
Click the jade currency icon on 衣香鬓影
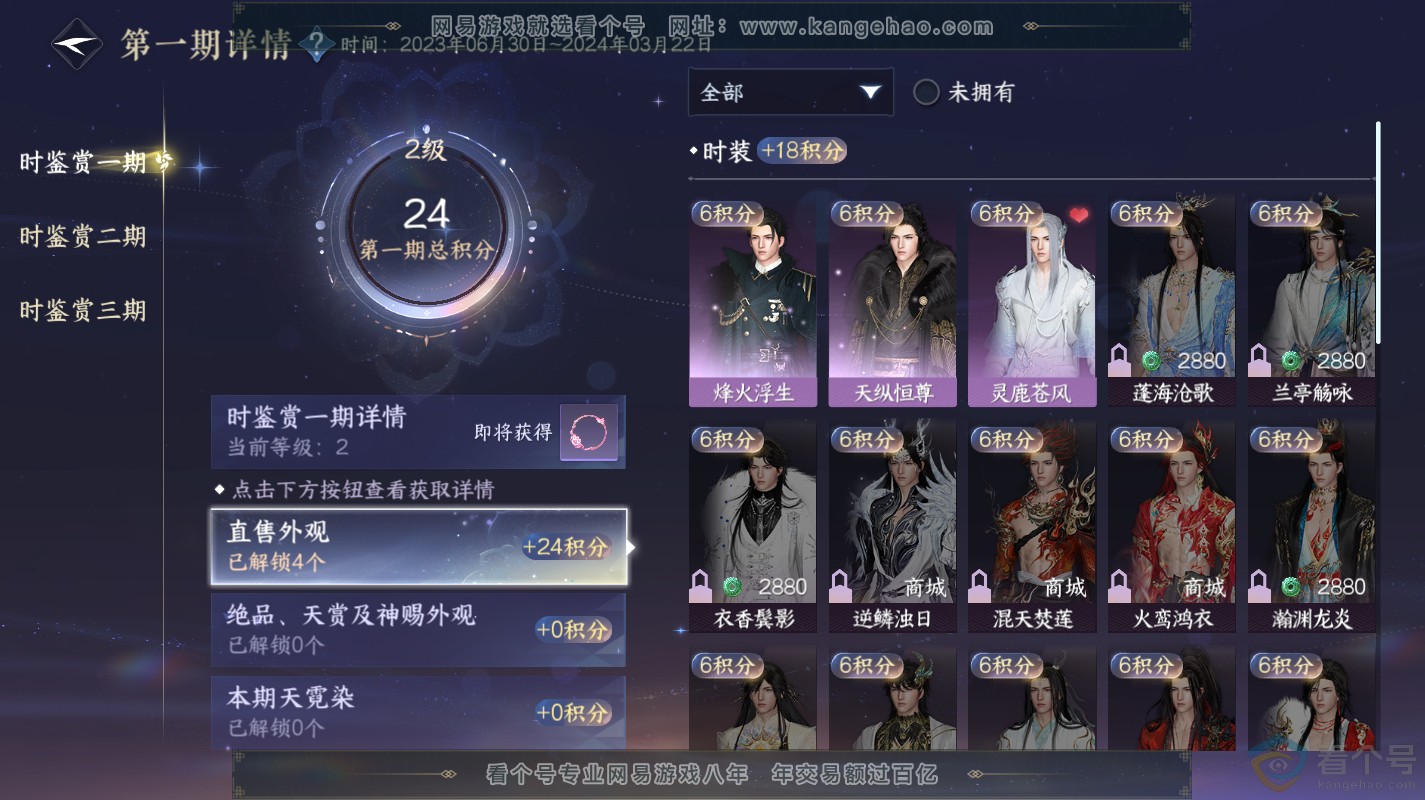tap(732, 586)
